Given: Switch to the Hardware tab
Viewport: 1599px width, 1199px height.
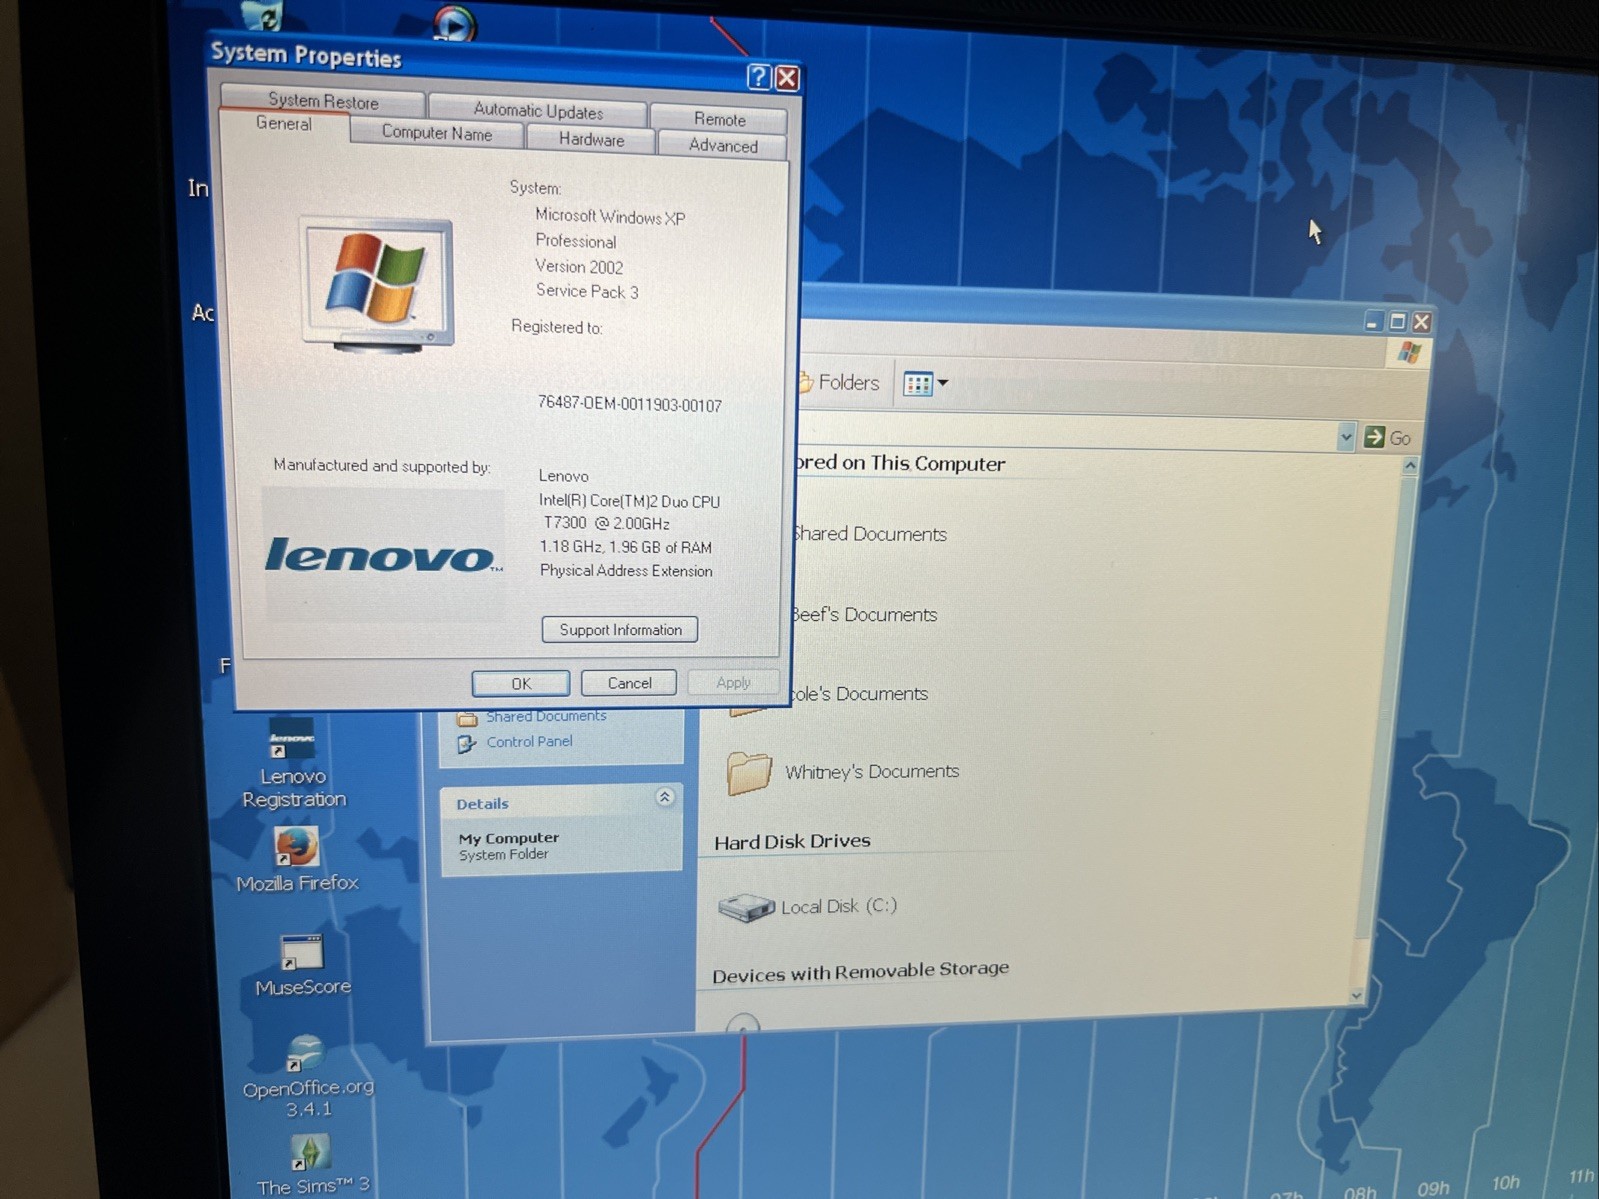Looking at the screenshot, I should 591,140.
